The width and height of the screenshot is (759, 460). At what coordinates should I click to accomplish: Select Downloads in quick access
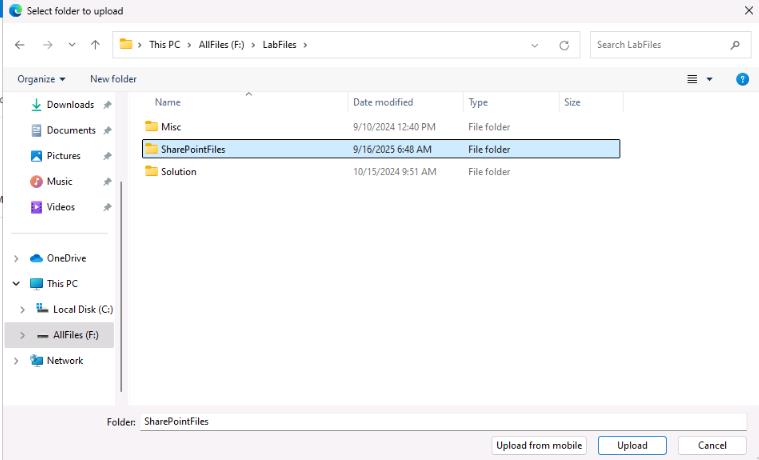click(x=69, y=105)
